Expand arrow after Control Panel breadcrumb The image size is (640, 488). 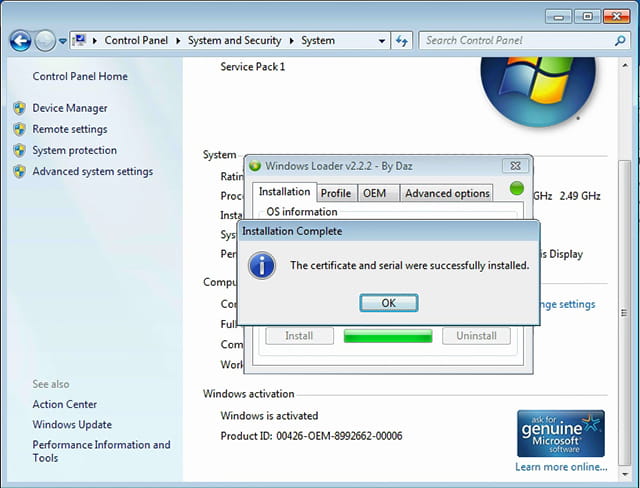coord(178,40)
